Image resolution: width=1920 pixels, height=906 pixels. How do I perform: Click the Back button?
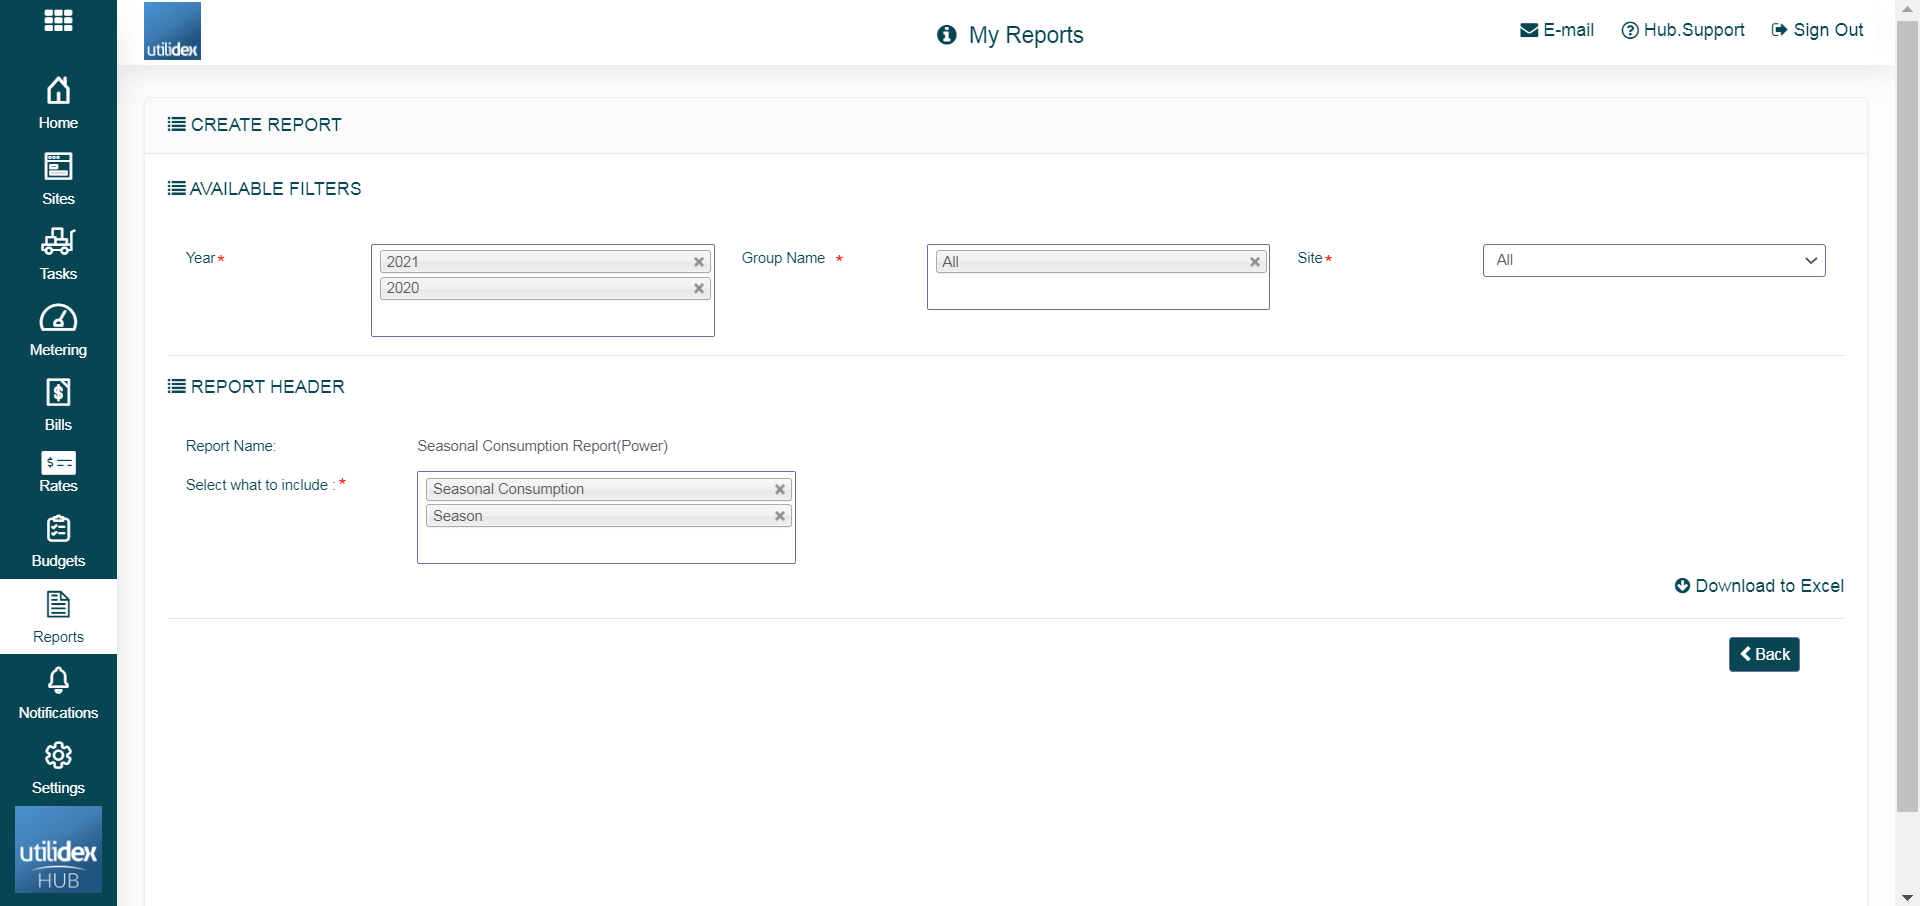click(1764, 654)
